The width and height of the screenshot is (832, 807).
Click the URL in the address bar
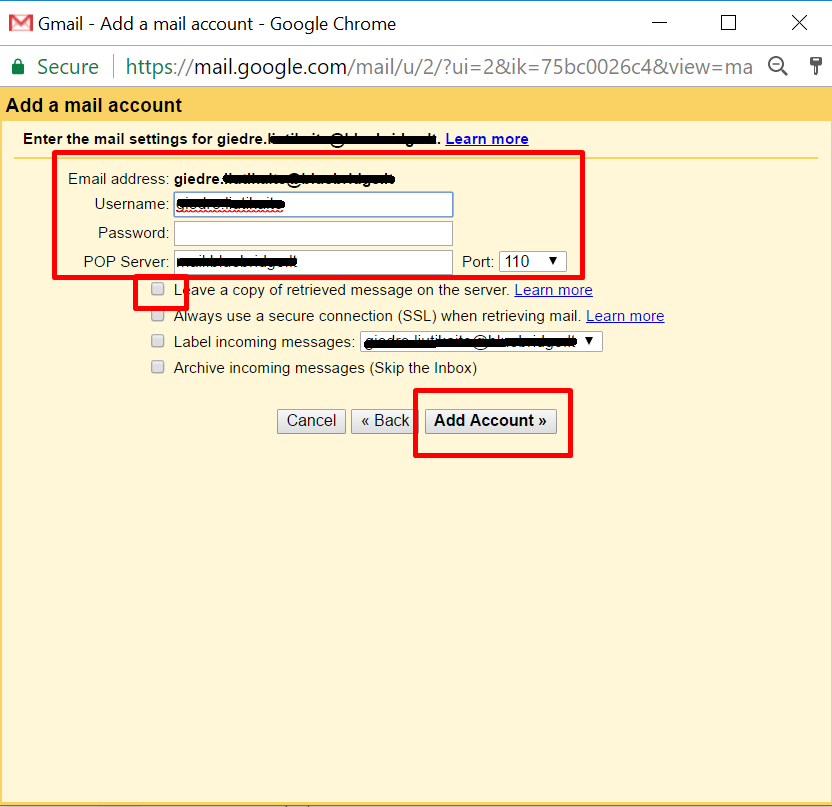(439, 67)
